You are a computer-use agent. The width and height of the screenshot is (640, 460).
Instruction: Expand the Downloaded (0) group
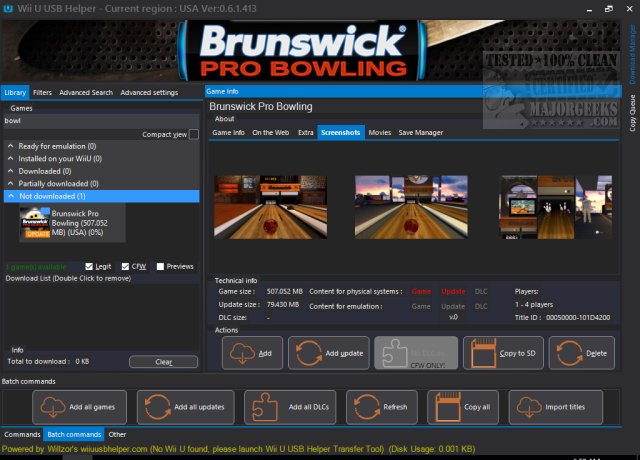coord(11,171)
